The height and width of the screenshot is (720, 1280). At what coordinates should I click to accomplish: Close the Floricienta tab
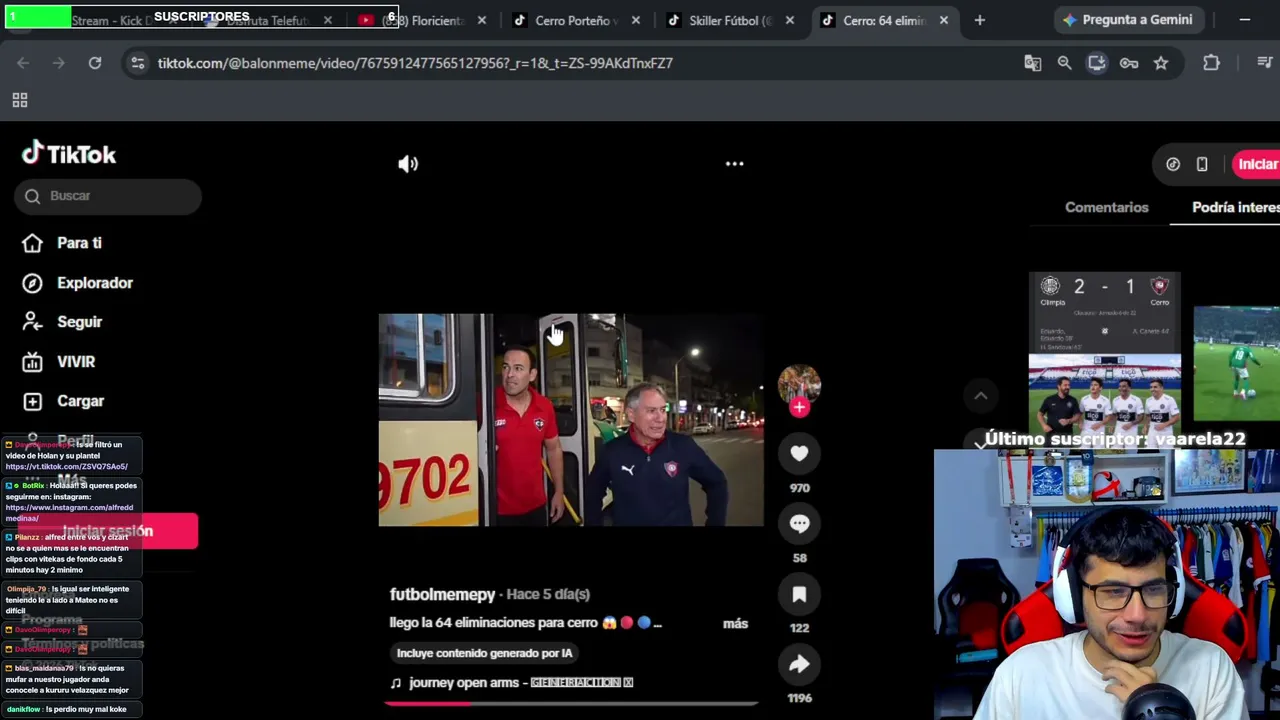[x=482, y=20]
